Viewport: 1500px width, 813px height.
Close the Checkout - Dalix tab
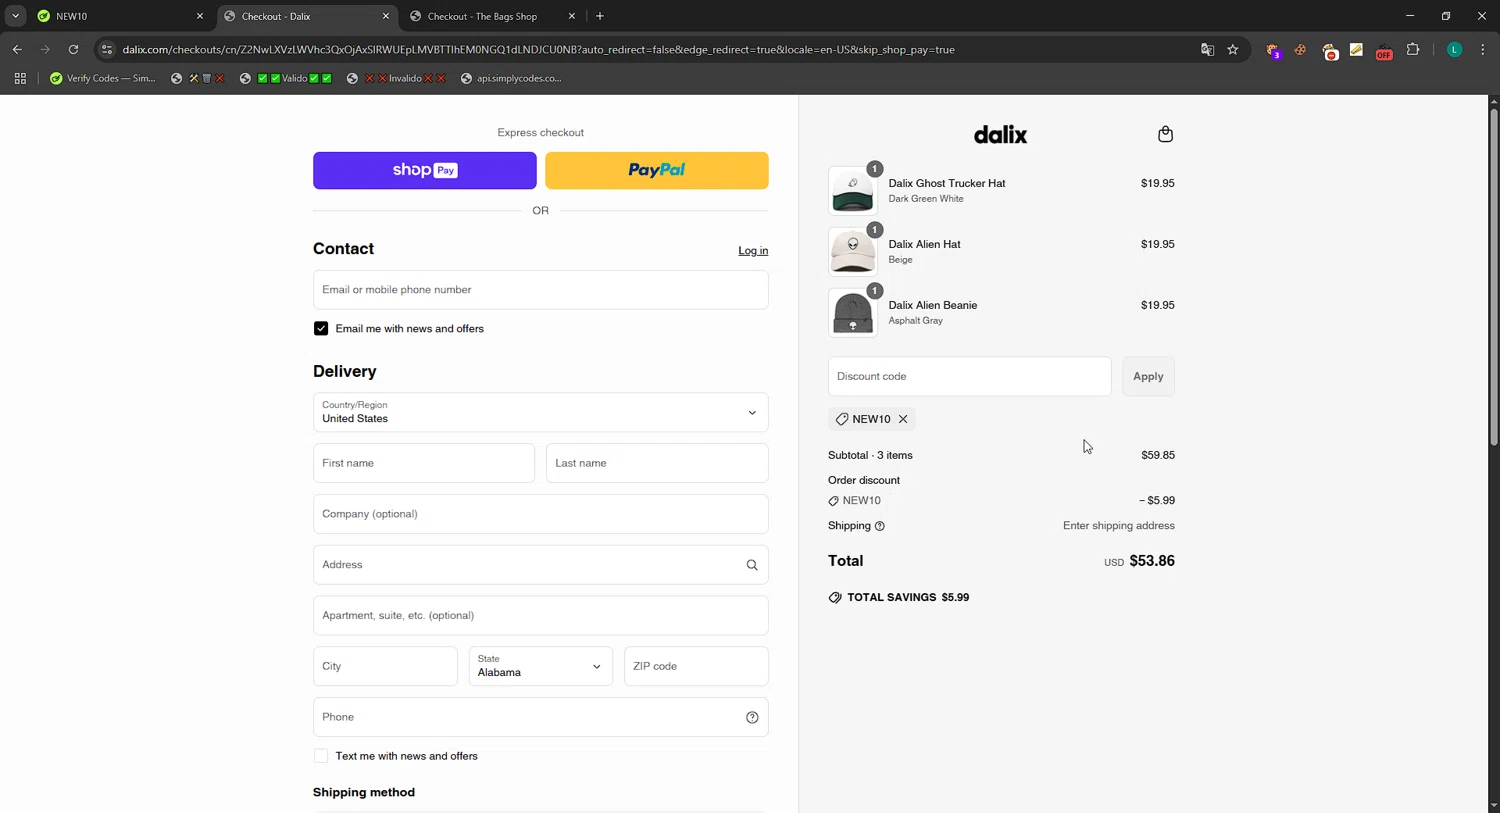click(386, 16)
